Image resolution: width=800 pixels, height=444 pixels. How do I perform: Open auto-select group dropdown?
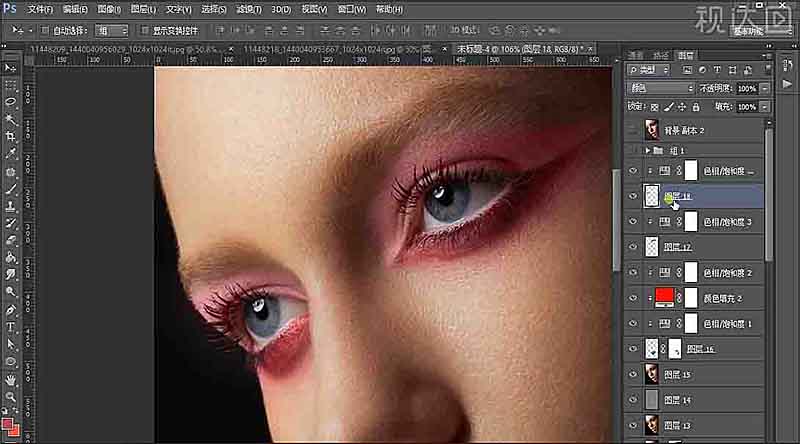112,31
